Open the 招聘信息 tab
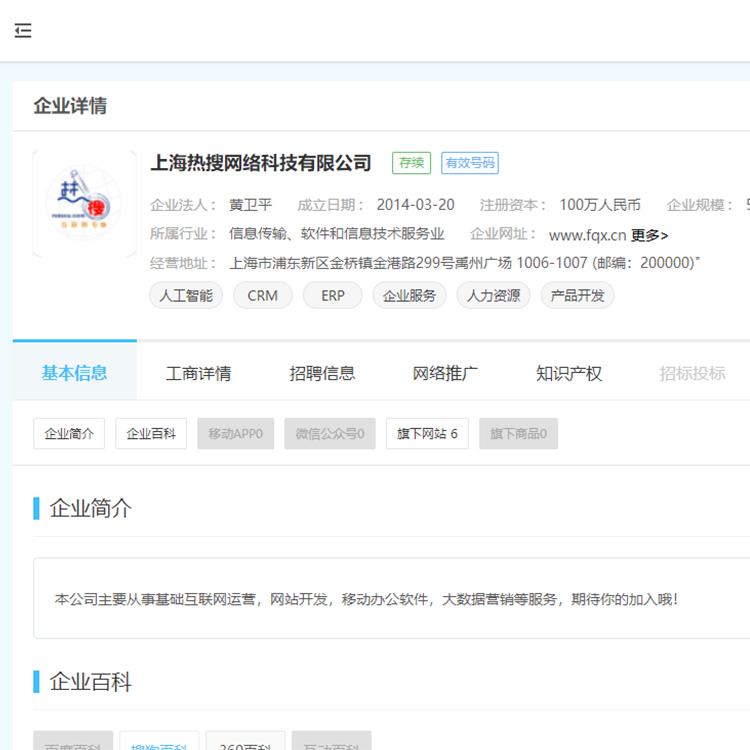This screenshot has width=750, height=750. tap(322, 373)
